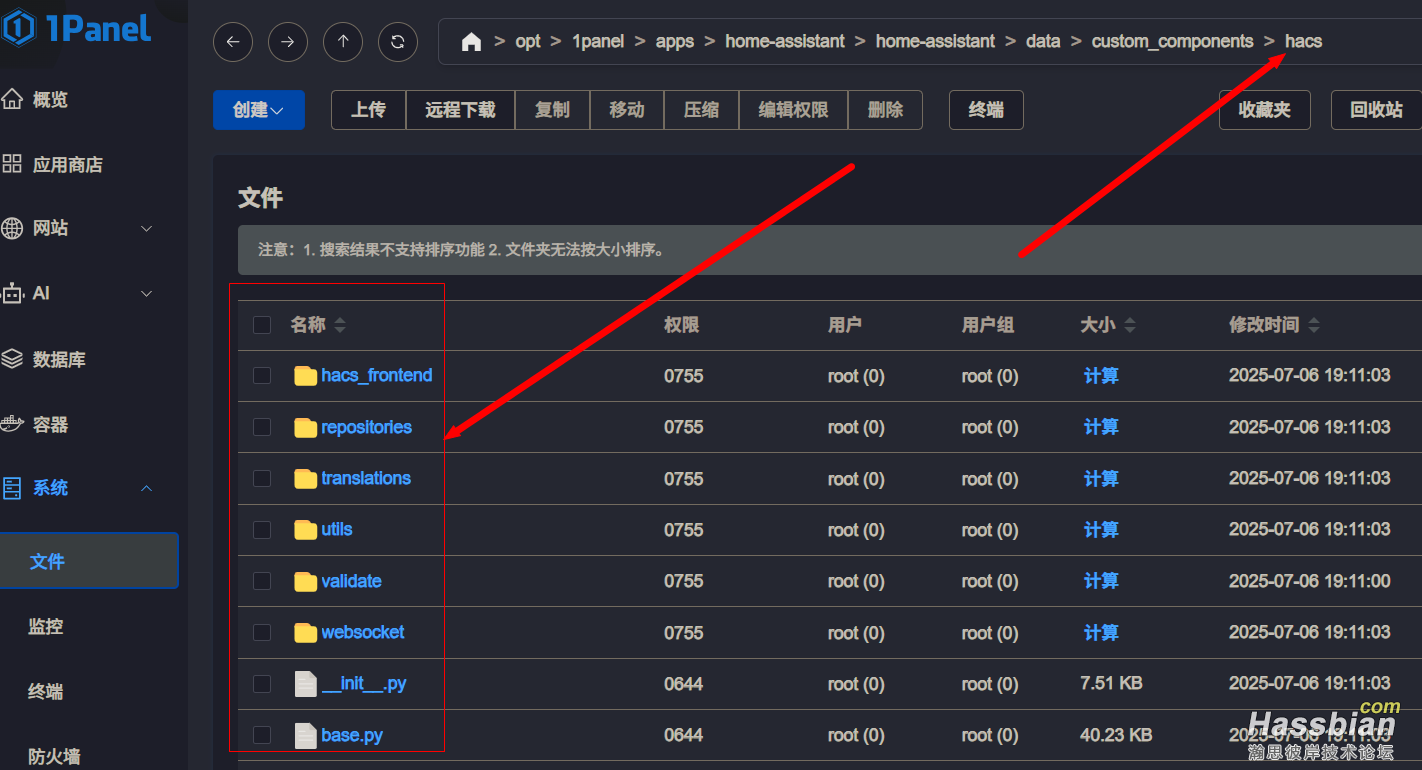Click the base.py file icon
Image resolution: width=1422 pixels, height=770 pixels.
click(x=305, y=735)
